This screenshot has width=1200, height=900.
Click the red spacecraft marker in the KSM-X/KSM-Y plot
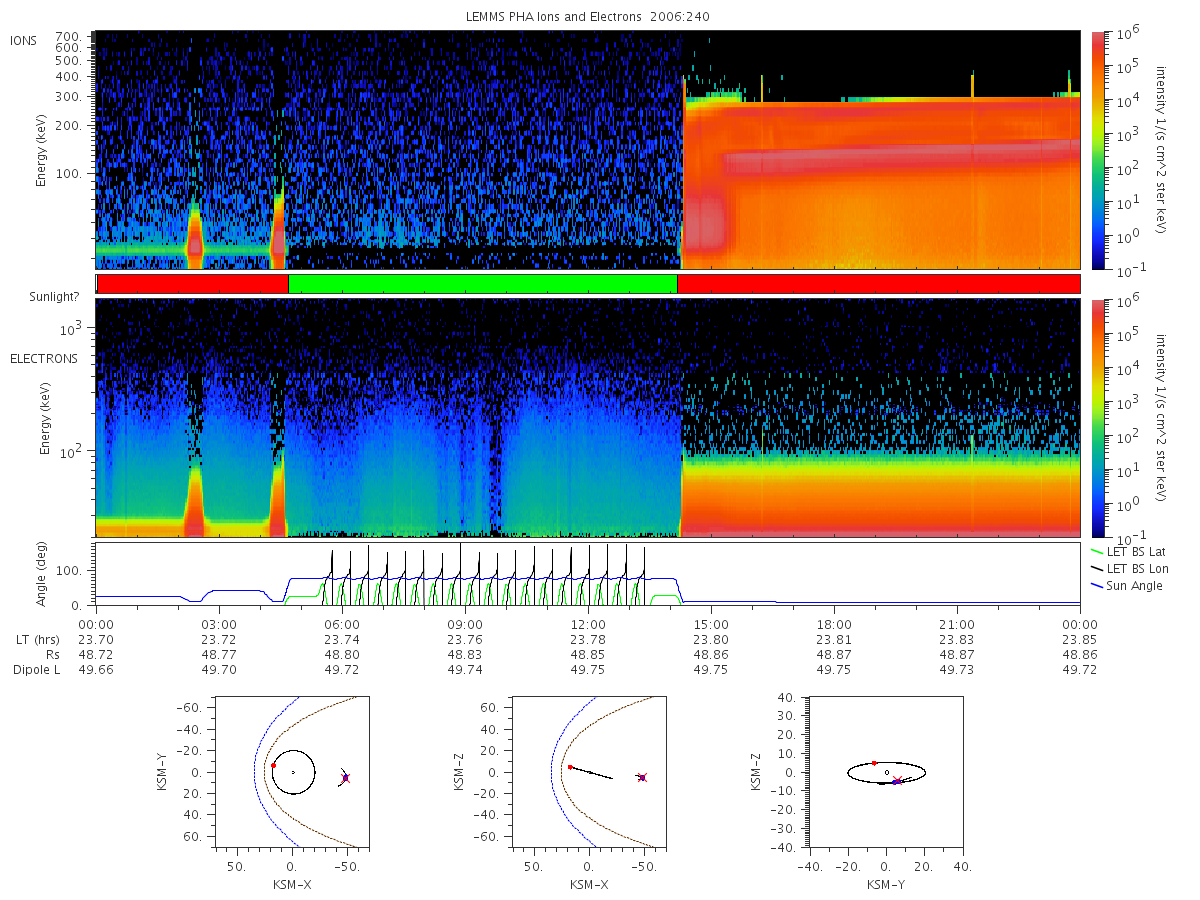click(x=273, y=765)
